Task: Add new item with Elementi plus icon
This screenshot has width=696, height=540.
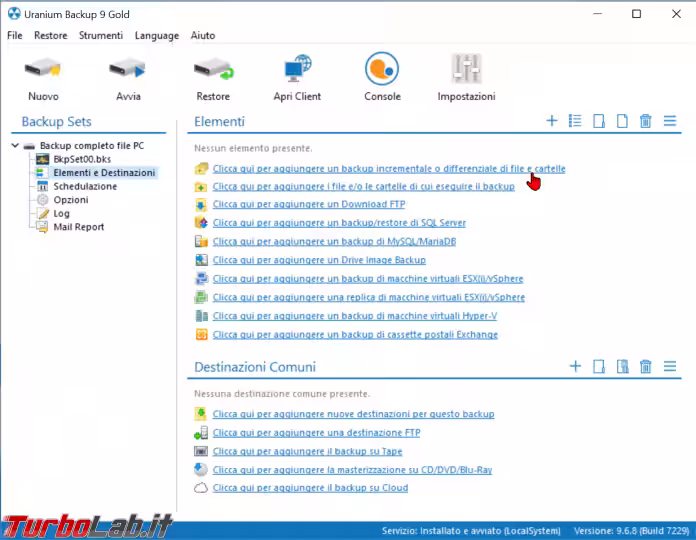Action: coord(552,121)
